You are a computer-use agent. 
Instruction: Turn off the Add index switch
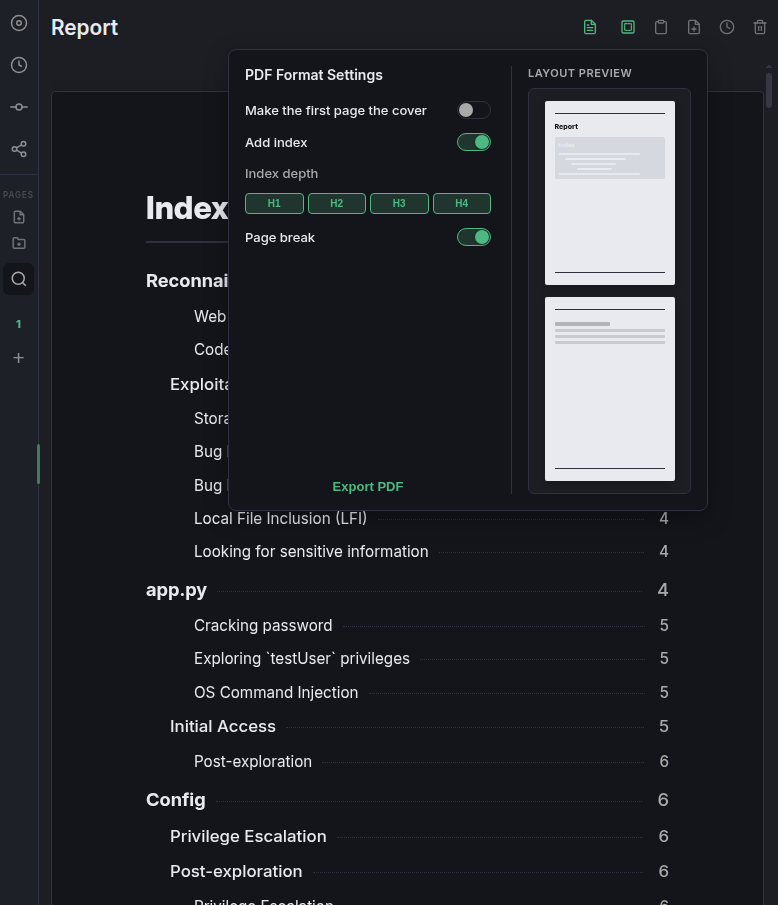pyautogui.click(x=474, y=142)
